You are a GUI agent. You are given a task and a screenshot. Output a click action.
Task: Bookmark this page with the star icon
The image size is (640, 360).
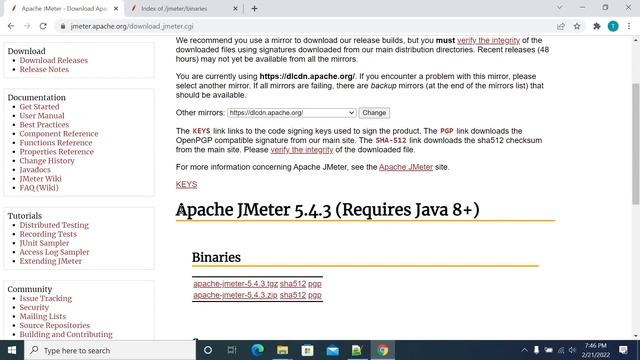coord(577,26)
